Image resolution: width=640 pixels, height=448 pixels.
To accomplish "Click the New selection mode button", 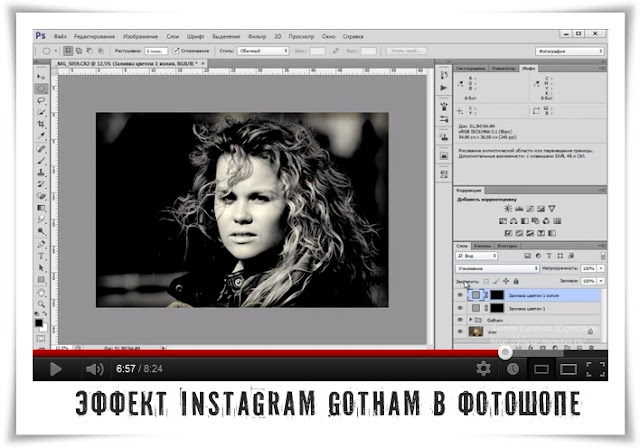I will point(68,51).
